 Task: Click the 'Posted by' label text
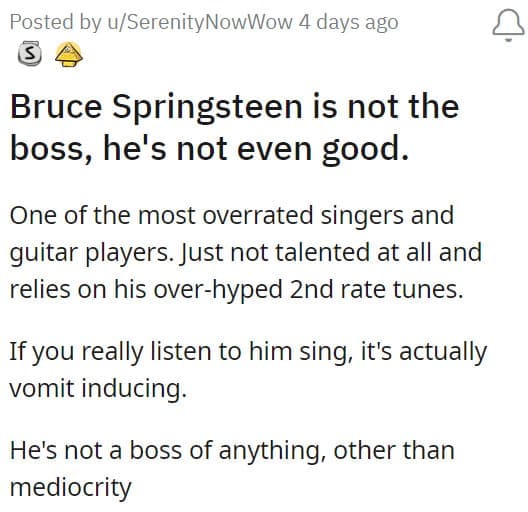55,22
